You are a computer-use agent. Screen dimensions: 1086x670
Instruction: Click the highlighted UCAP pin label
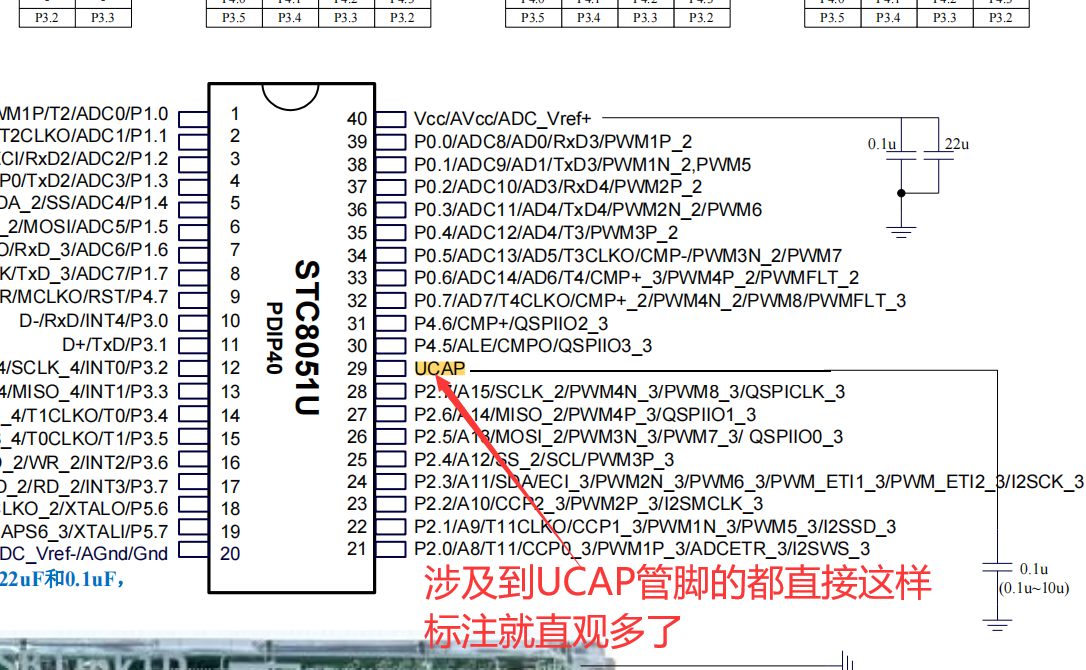[x=440, y=369]
